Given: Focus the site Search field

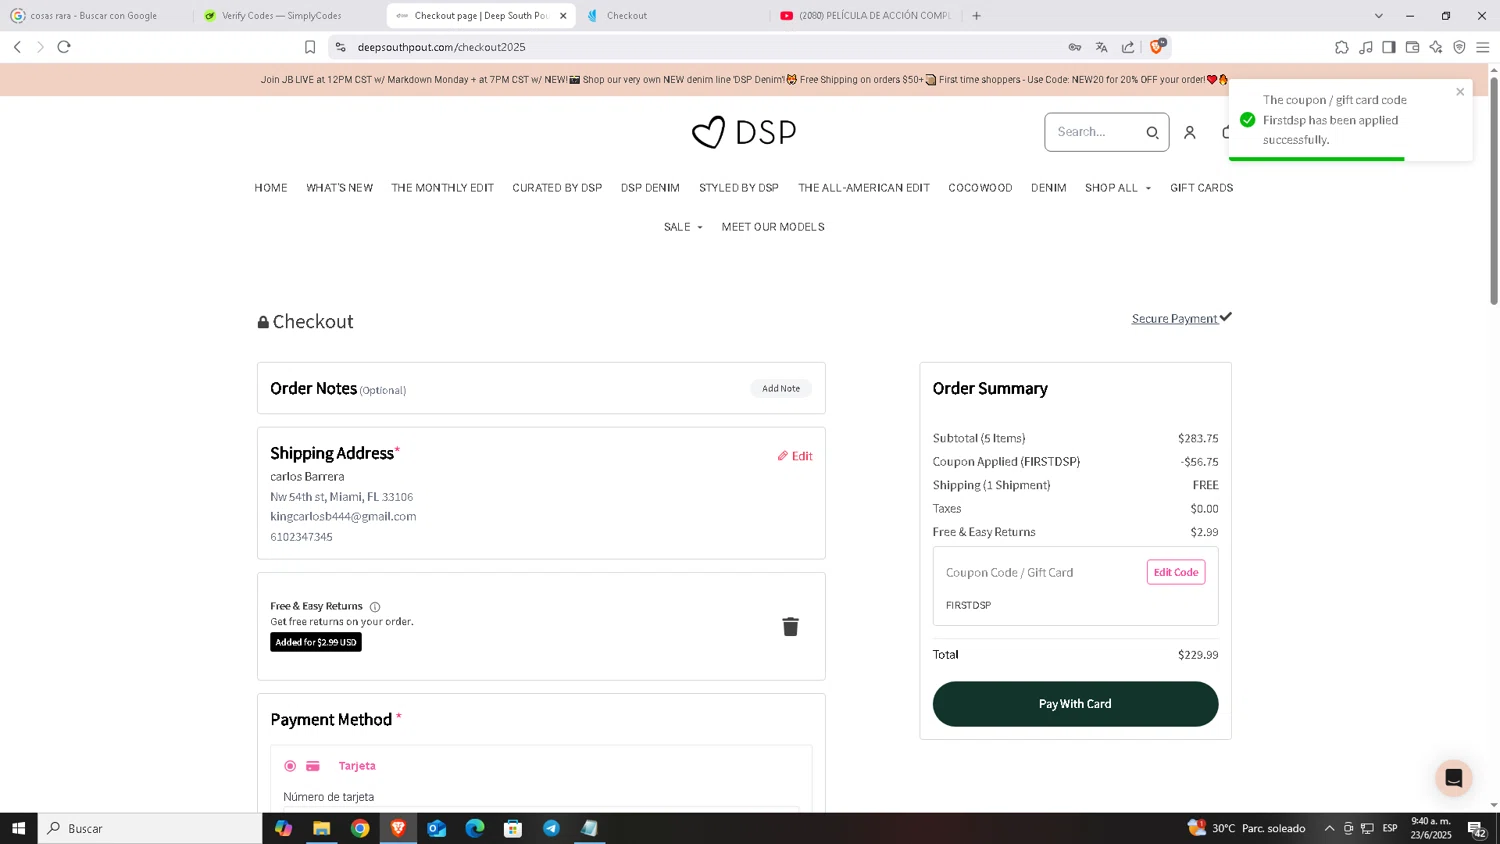Looking at the screenshot, I should pyautogui.click(x=1095, y=132).
